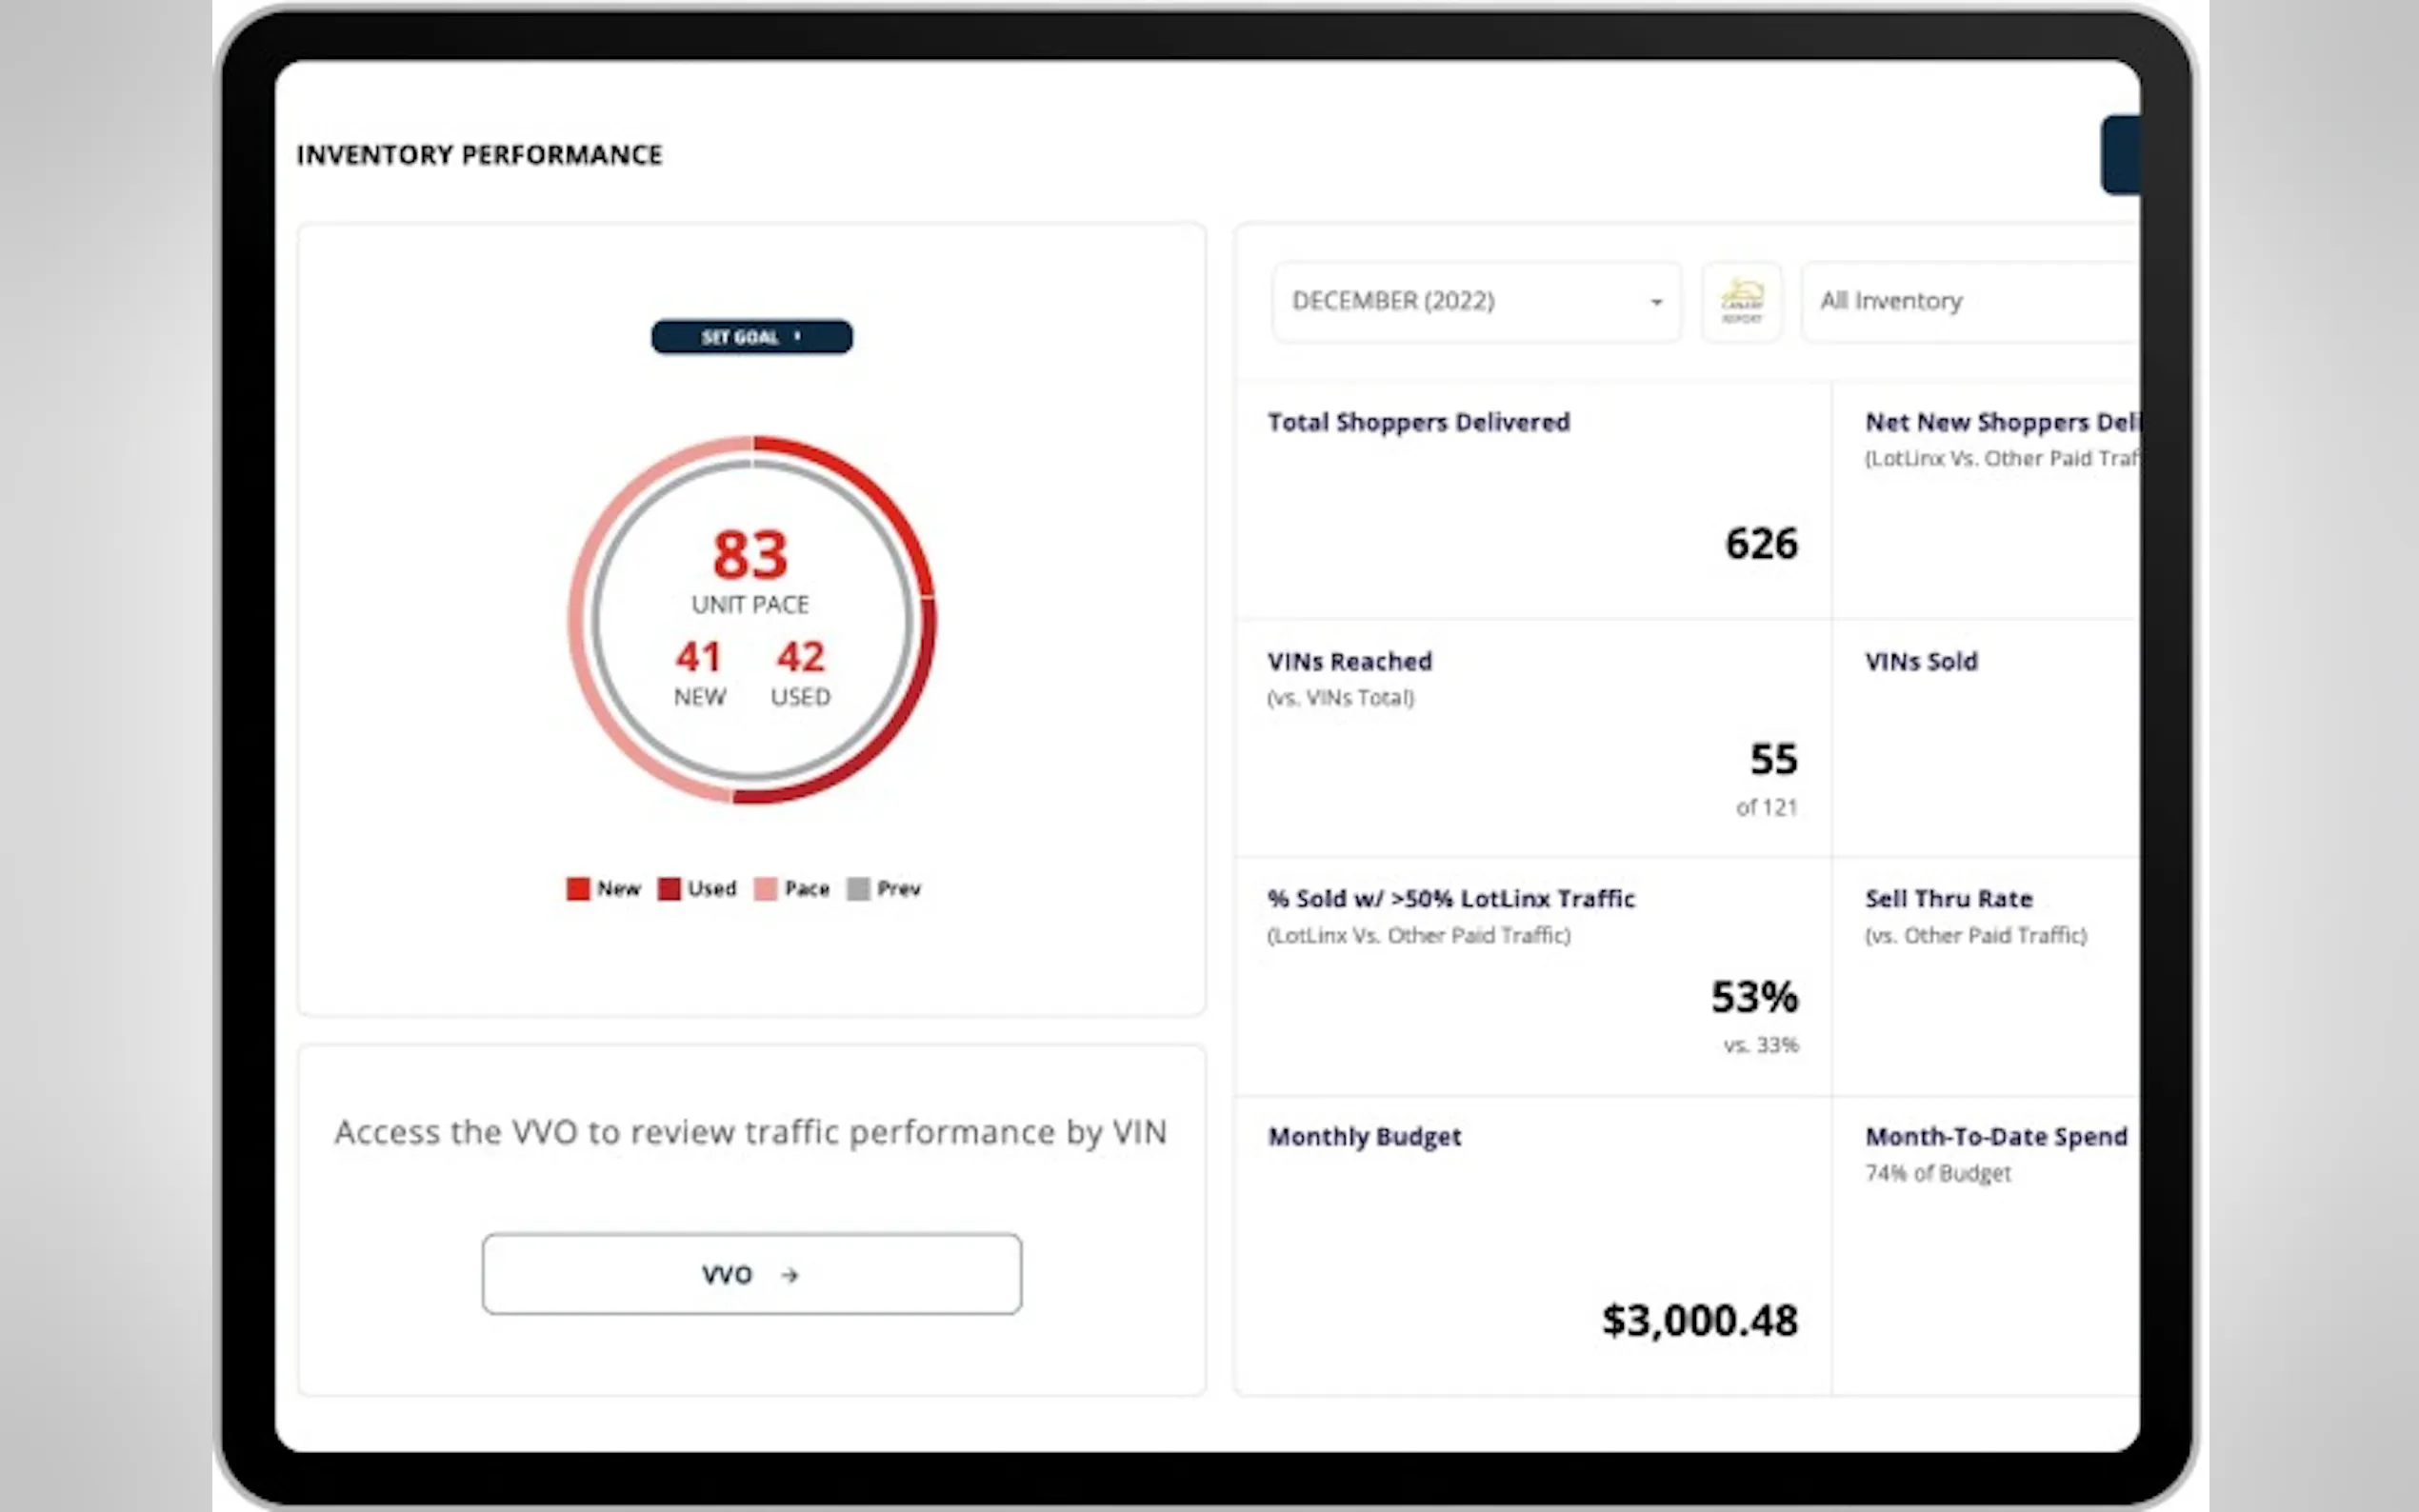The width and height of the screenshot is (2419, 1512).
Task: Click the dark blue button at top right
Action: (2120, 155)
